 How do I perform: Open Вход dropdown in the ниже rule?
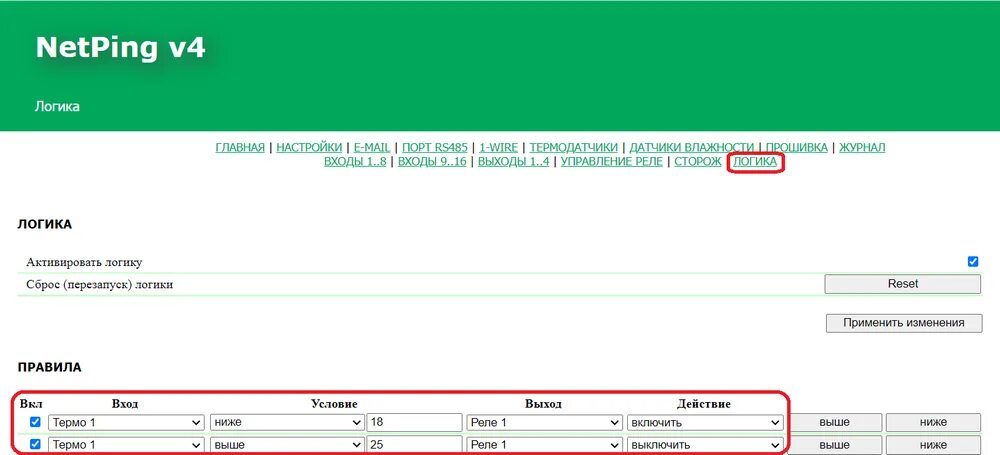coord(126,422)
